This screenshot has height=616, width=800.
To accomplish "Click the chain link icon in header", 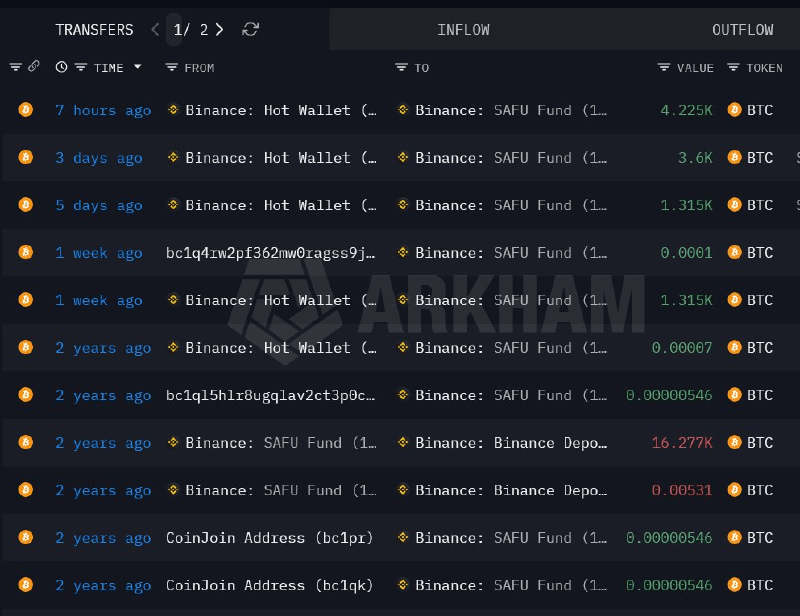I will [x=34, y=66].
